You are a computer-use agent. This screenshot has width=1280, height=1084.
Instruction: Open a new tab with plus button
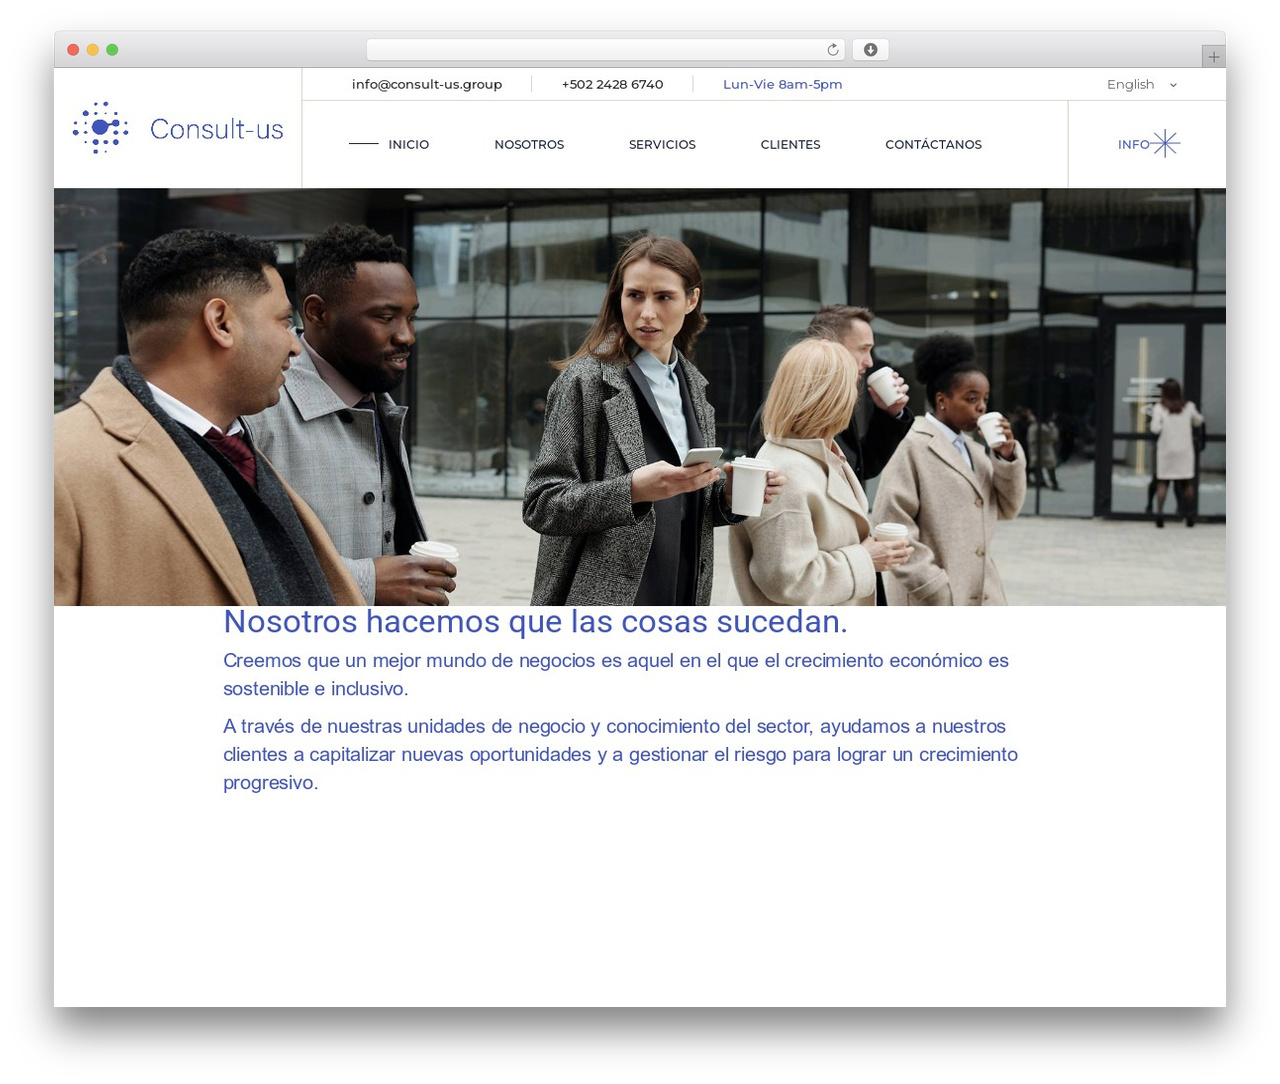(x=1213, y=57)
